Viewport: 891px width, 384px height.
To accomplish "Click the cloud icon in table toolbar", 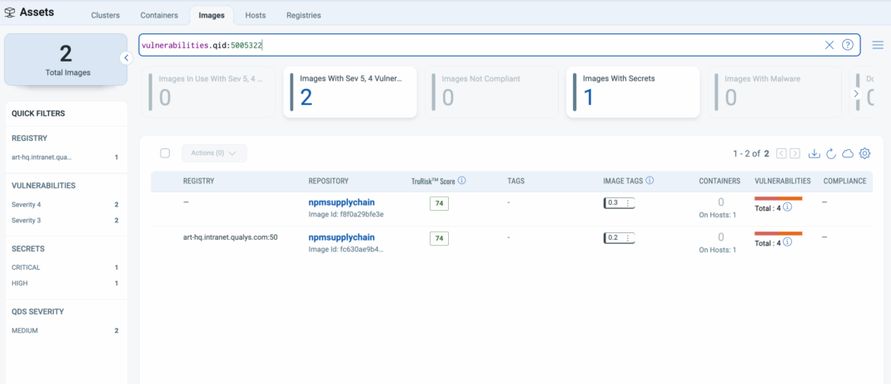I will coord(847,153).
